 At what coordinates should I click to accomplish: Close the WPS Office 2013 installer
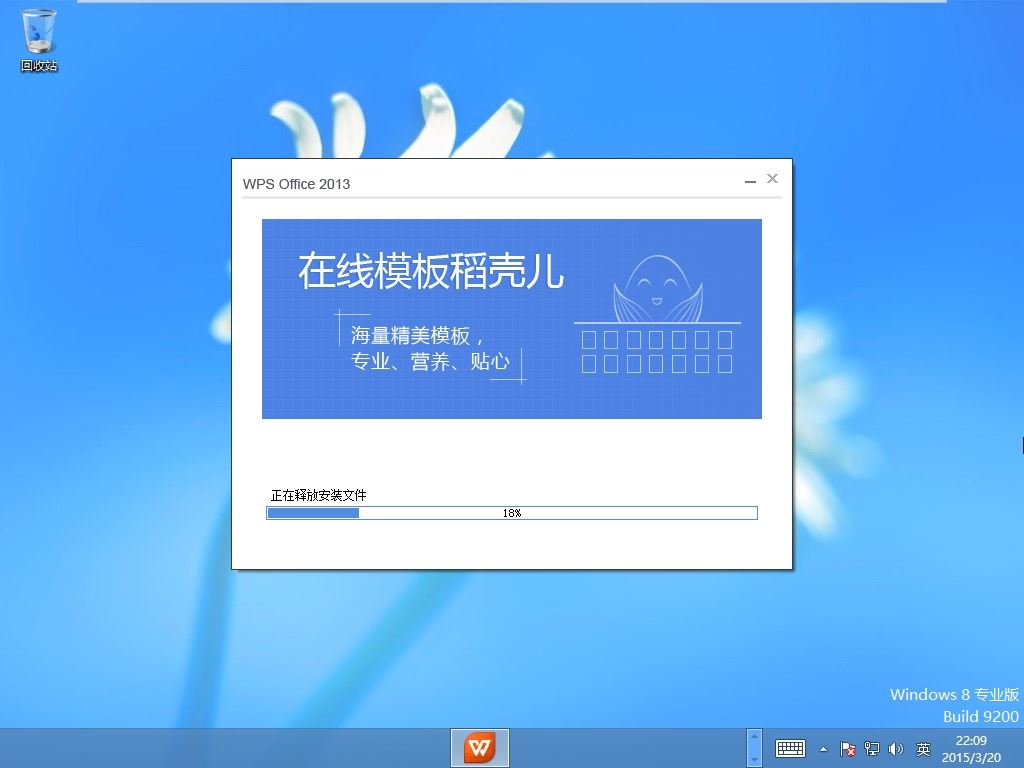[772, 178]
